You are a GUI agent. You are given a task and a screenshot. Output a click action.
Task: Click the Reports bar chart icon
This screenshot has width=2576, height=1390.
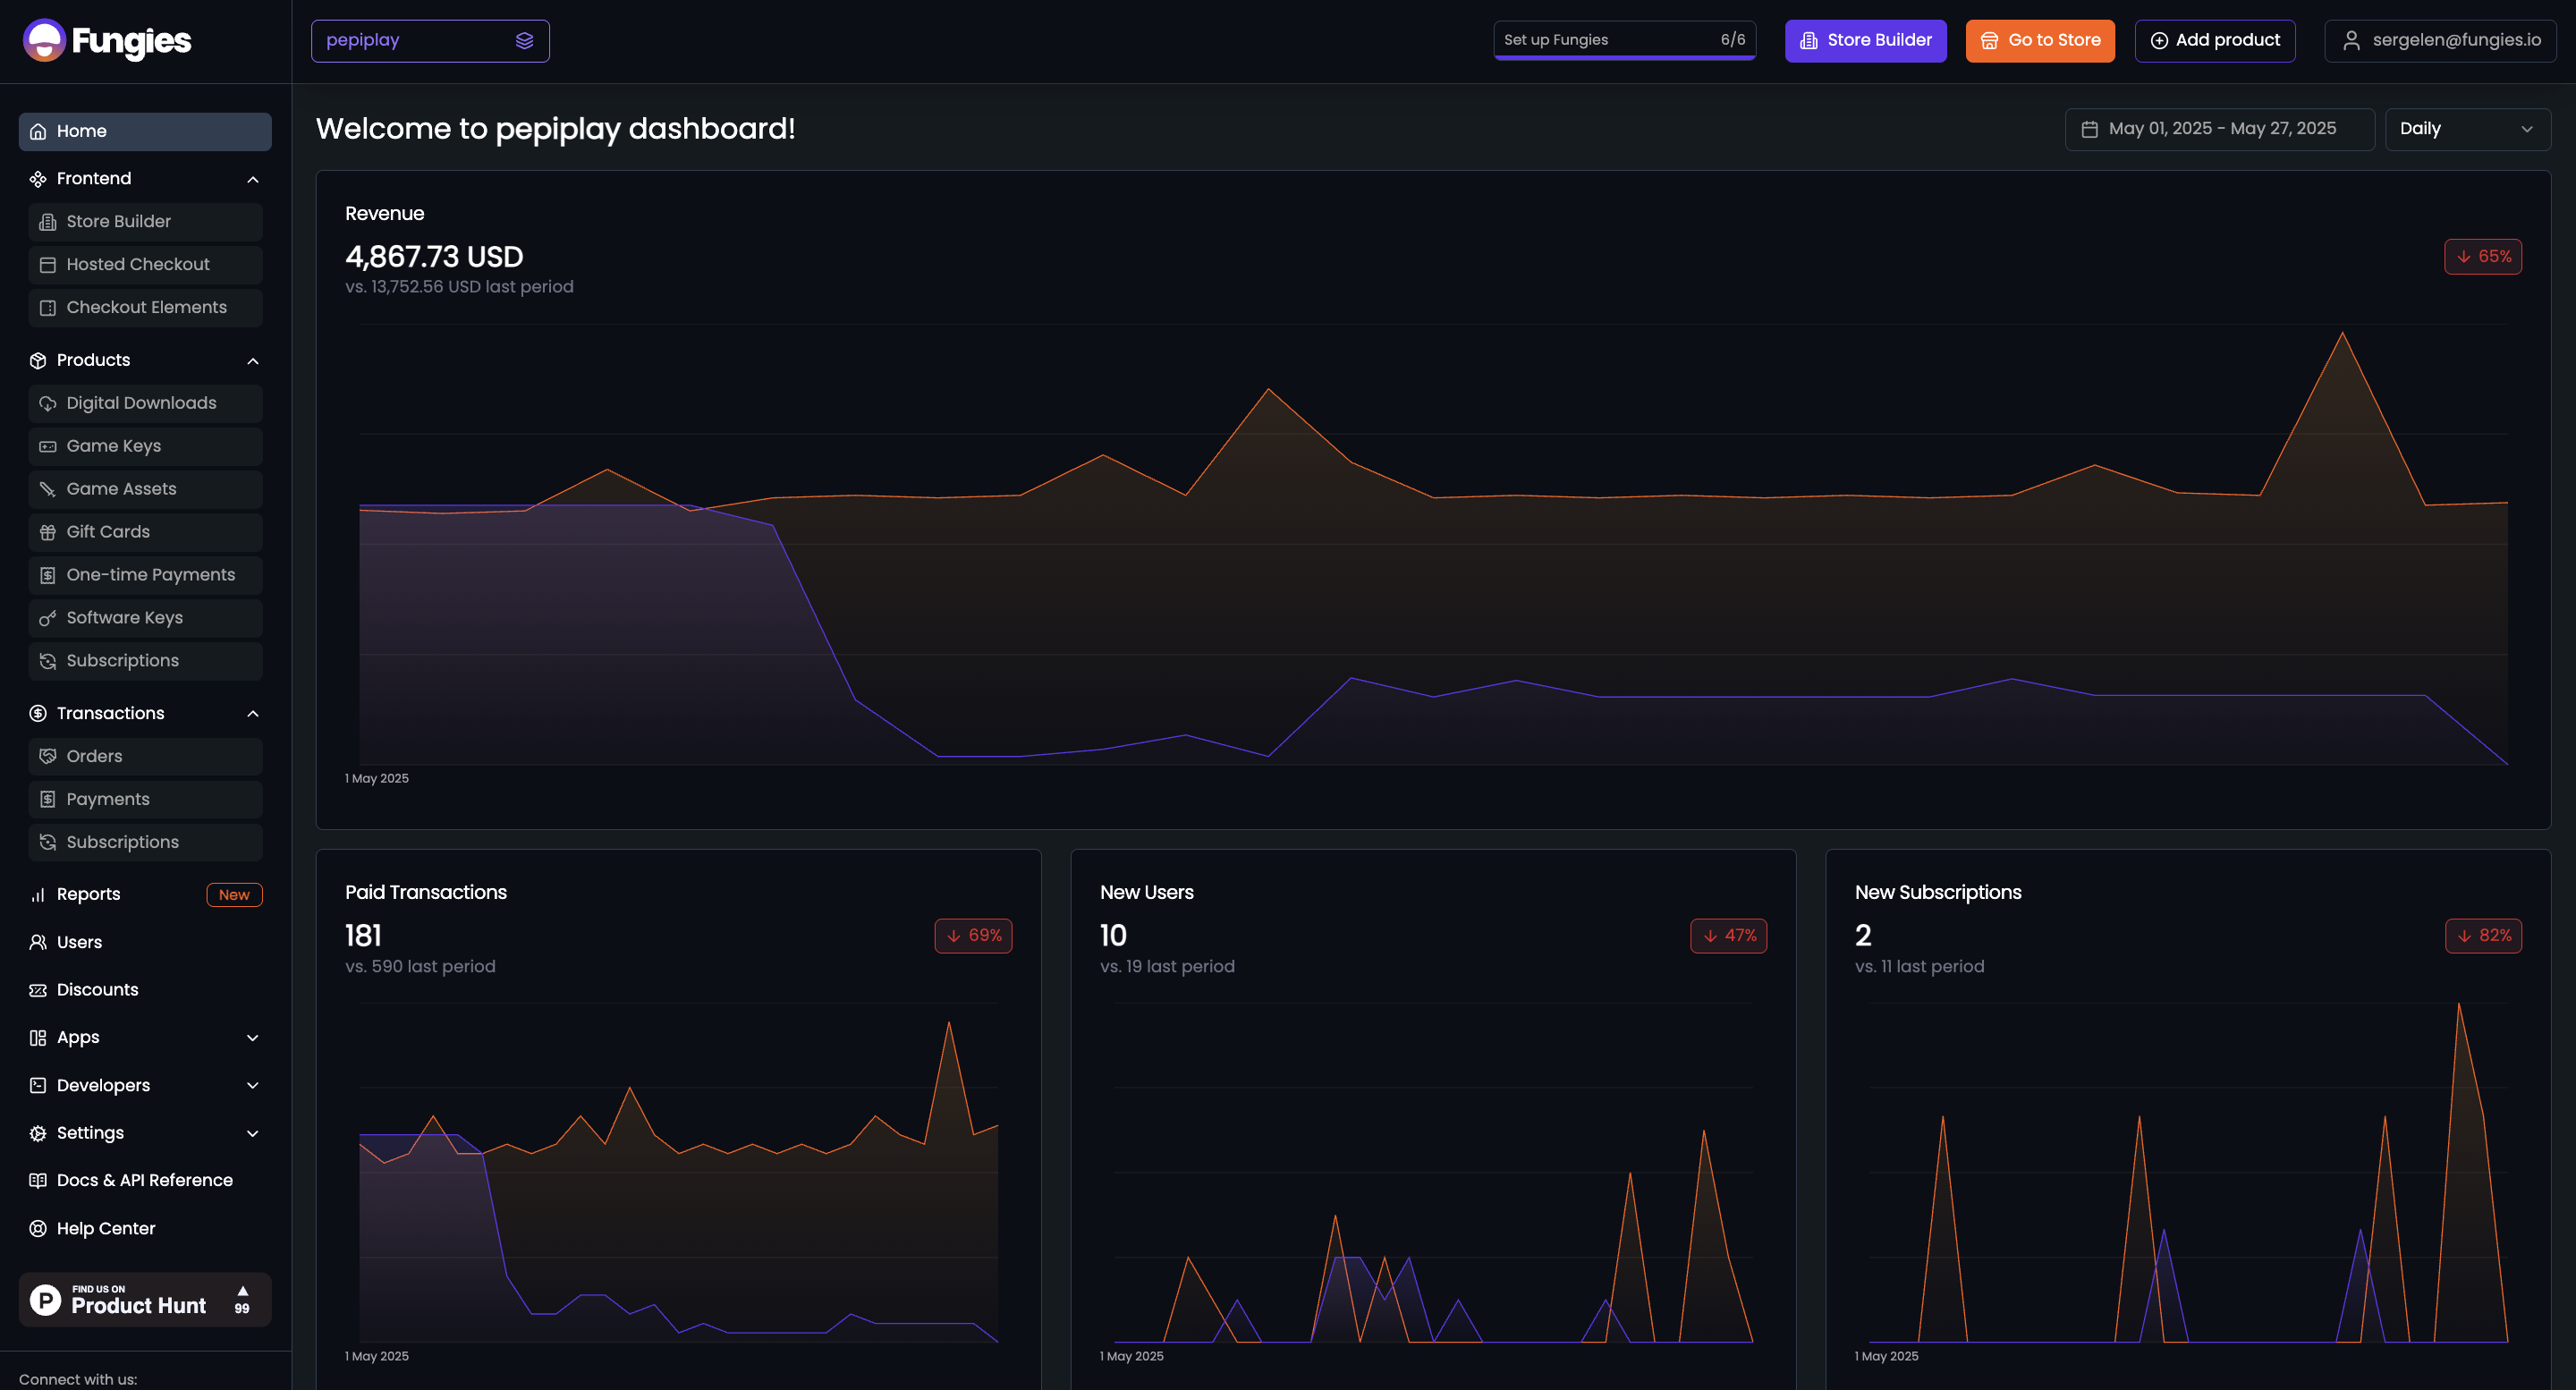(38, 895)
